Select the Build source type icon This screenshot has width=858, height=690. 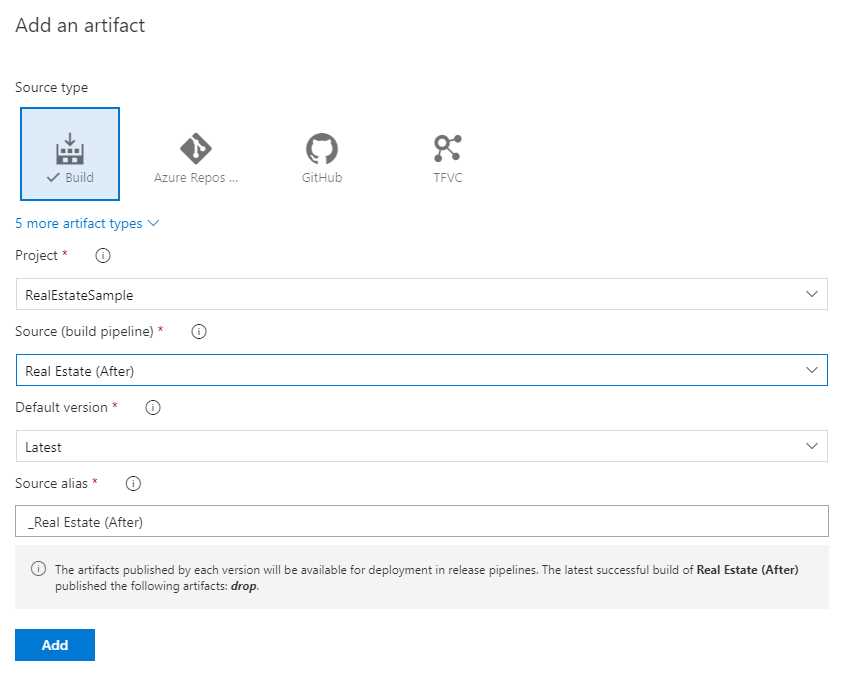tap(69, 152)
